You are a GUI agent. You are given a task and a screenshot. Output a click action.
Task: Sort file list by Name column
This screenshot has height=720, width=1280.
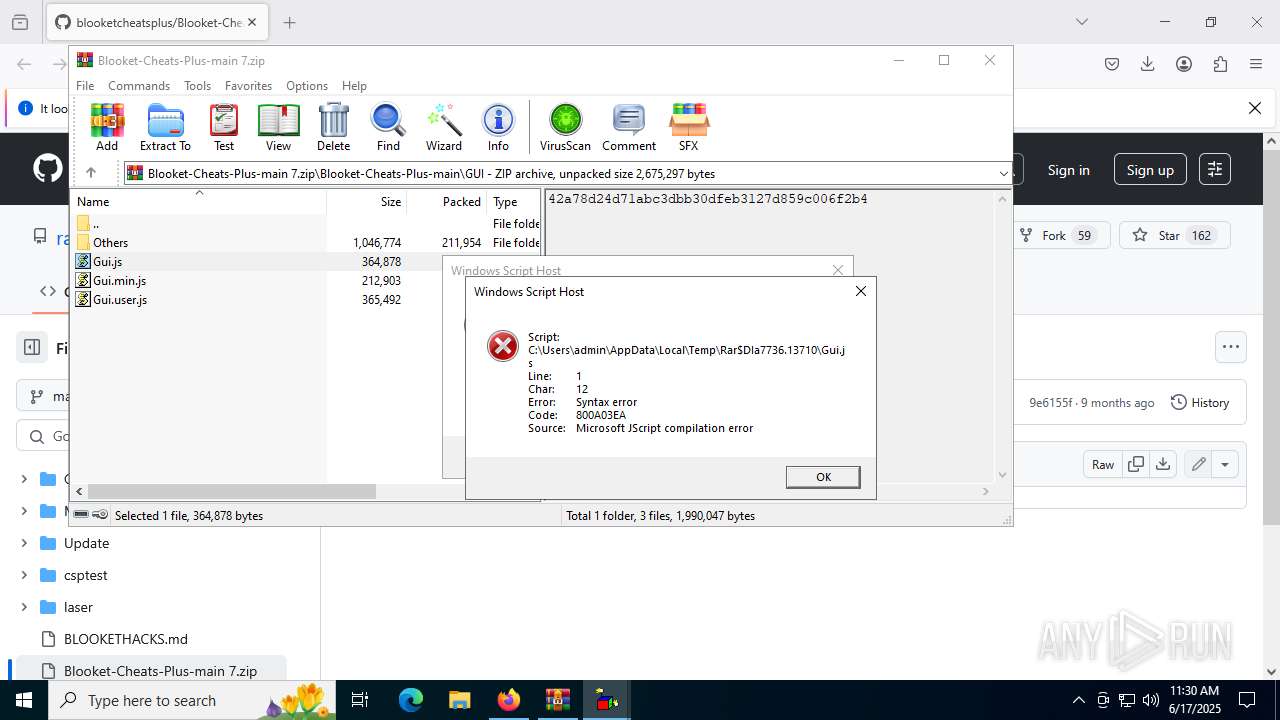[199, 201]
